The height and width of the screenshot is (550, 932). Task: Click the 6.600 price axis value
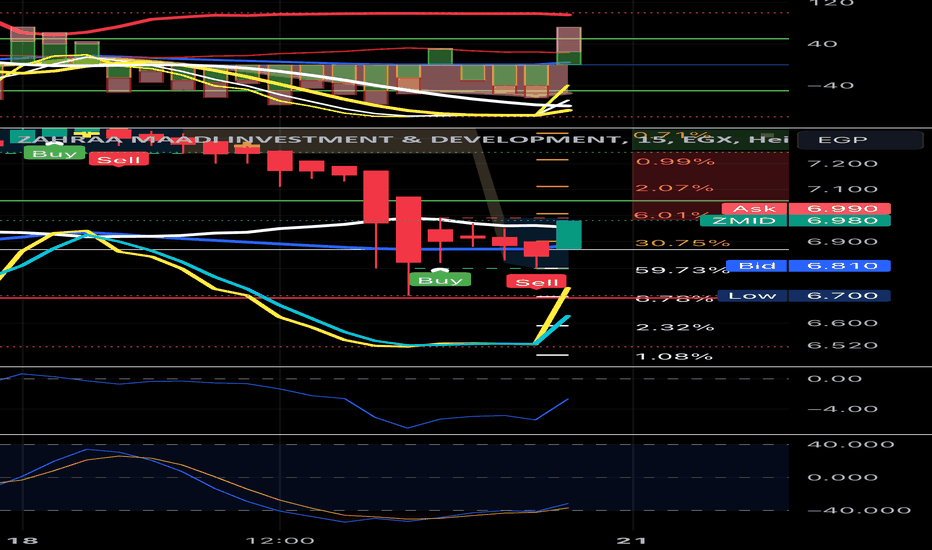tap(842, 323)
